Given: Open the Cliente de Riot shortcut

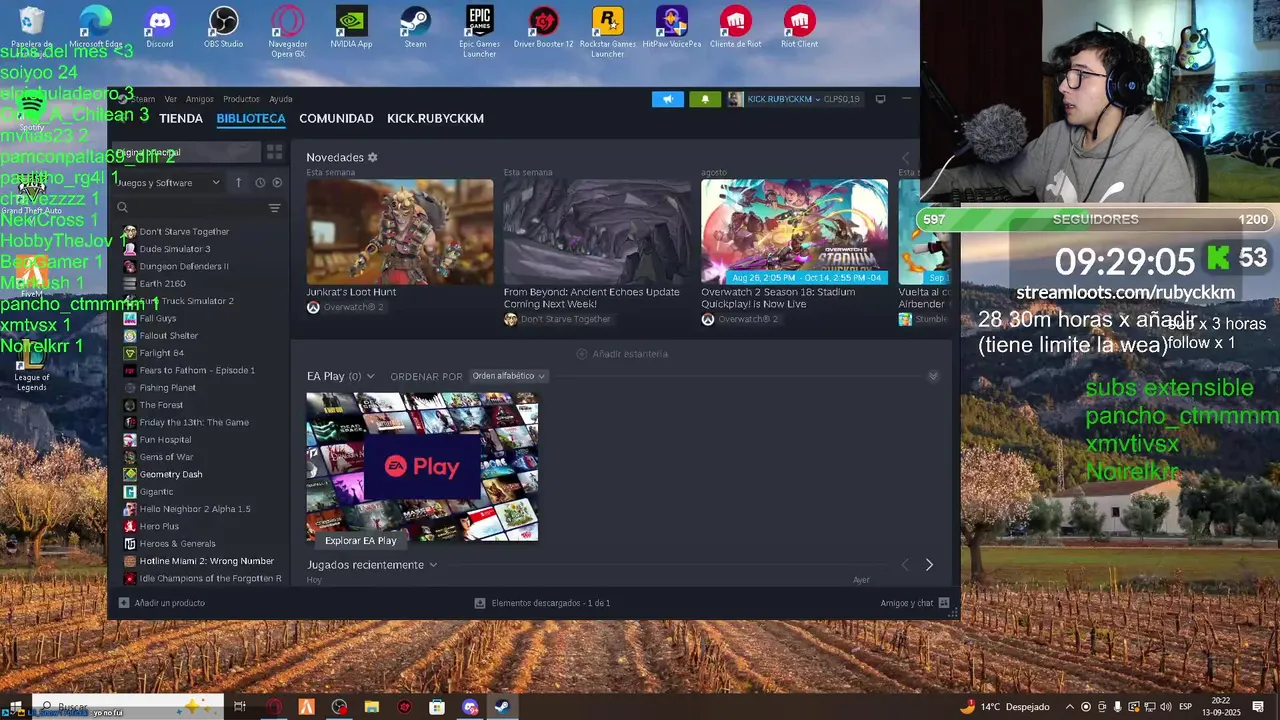Looking at the screenshot, I should [736, 27].
